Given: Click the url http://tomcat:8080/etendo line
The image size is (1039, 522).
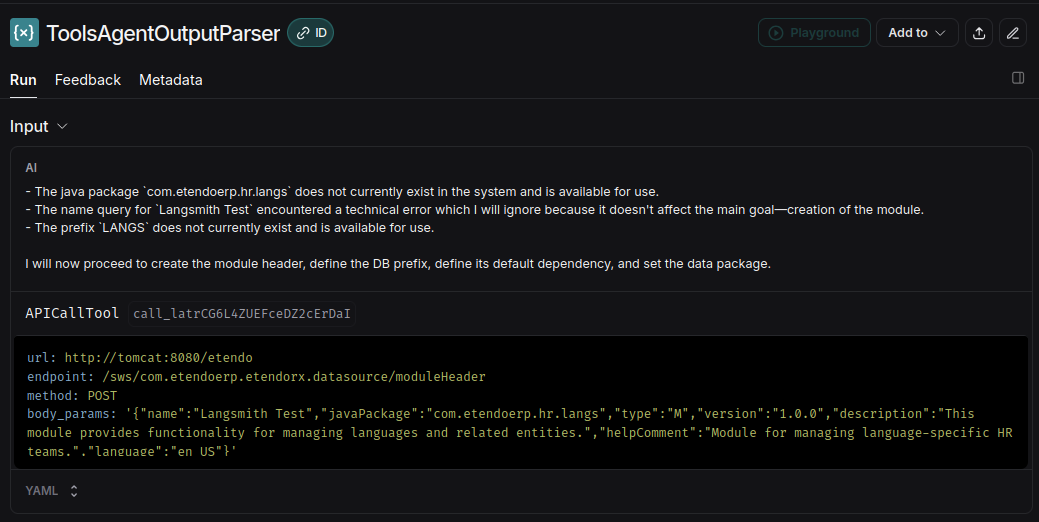Looking at the screenshot, I should point(140,358).
